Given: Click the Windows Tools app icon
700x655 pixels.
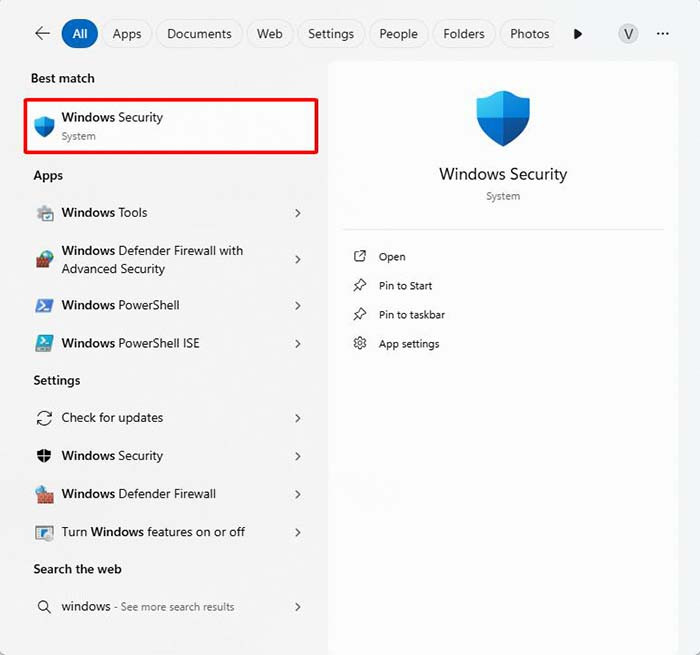Looking at the screenshot, I should [x=45, y=213].
